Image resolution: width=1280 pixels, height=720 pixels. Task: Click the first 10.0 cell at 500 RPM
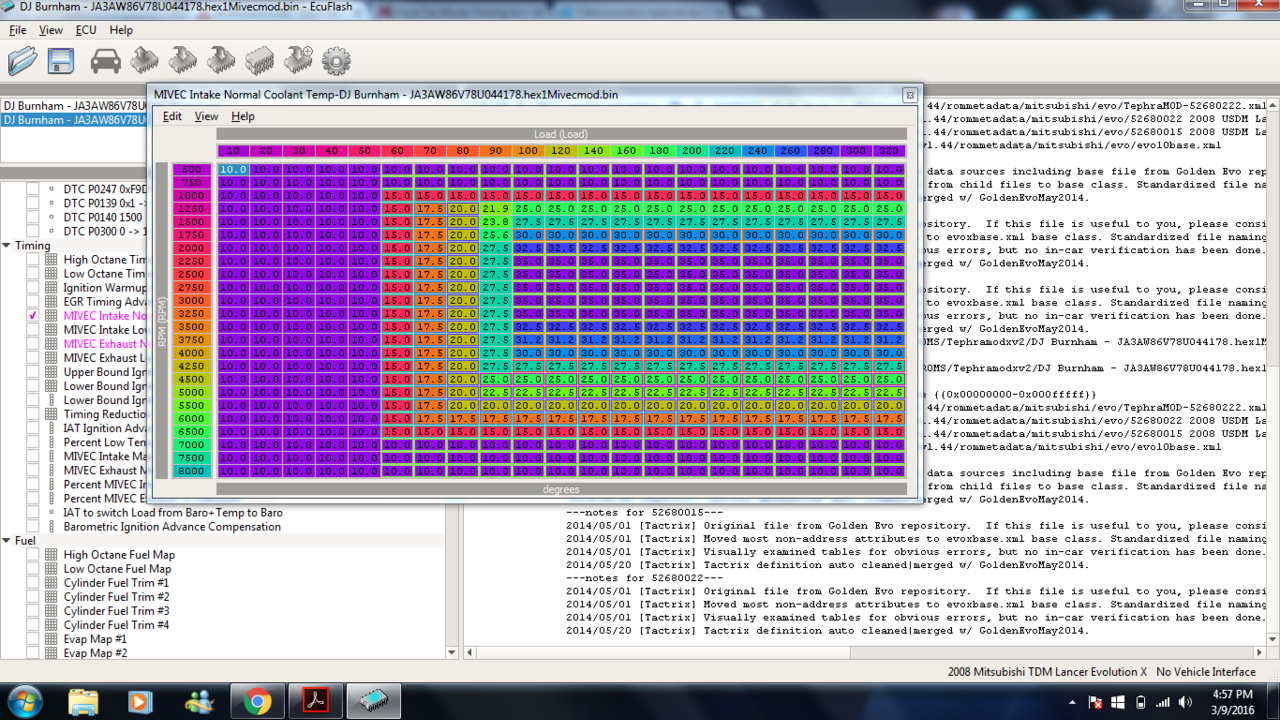[x=233, y=170]
